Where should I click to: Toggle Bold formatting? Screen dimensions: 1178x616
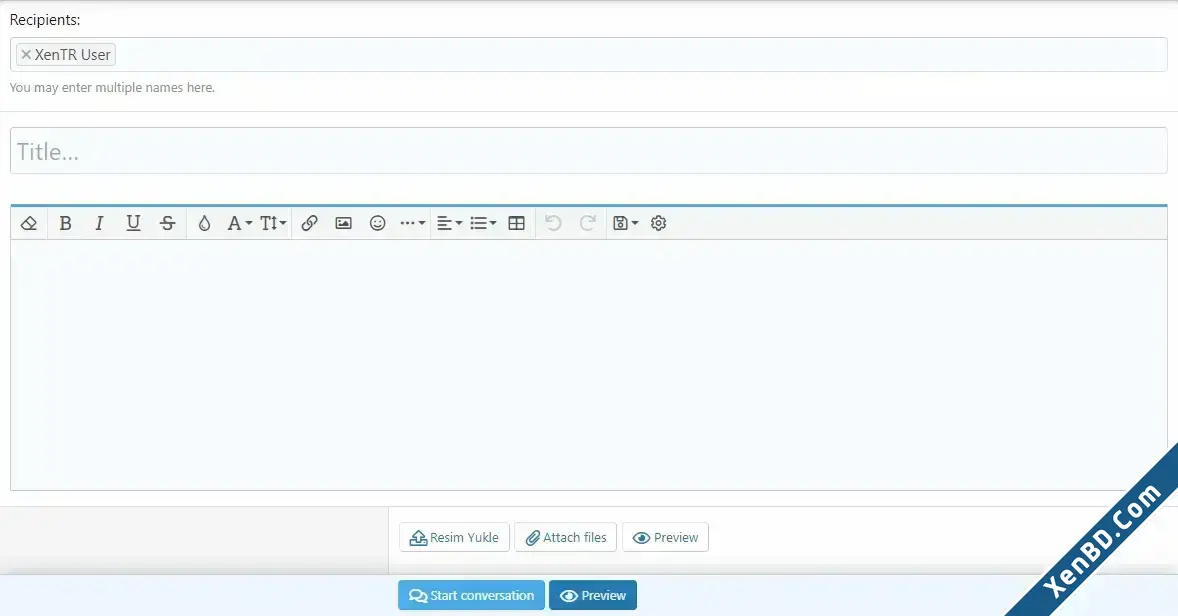[65, 223]
